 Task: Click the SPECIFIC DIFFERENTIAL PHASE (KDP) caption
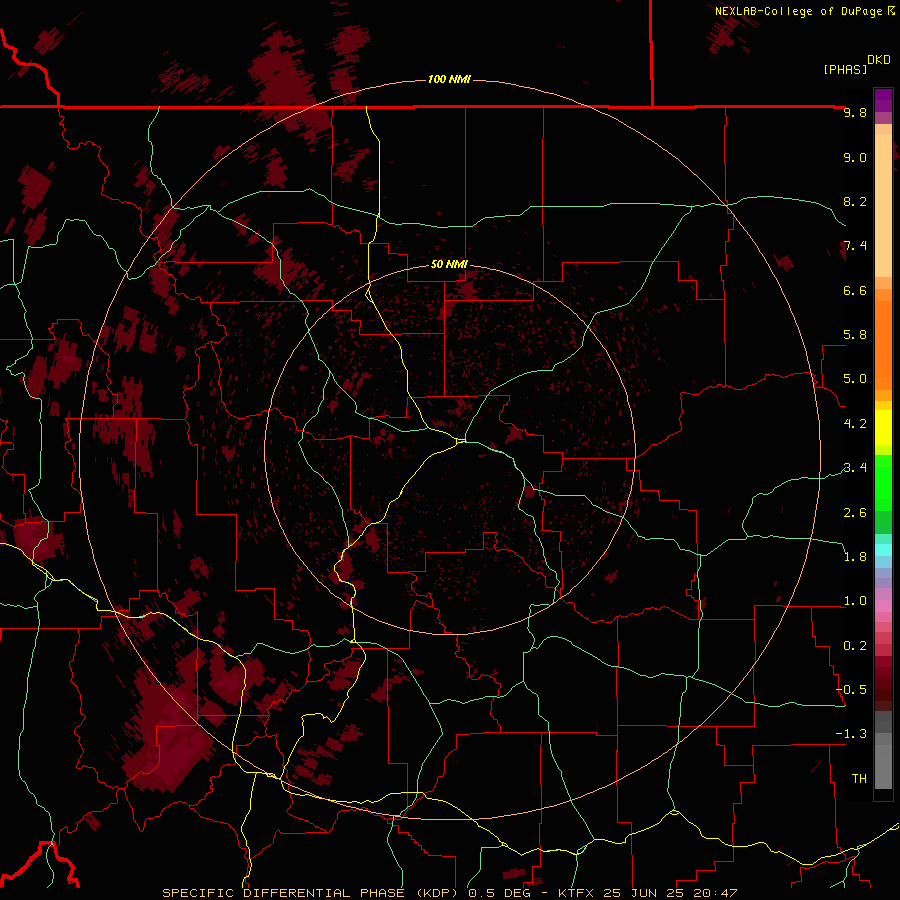[311, 893]
